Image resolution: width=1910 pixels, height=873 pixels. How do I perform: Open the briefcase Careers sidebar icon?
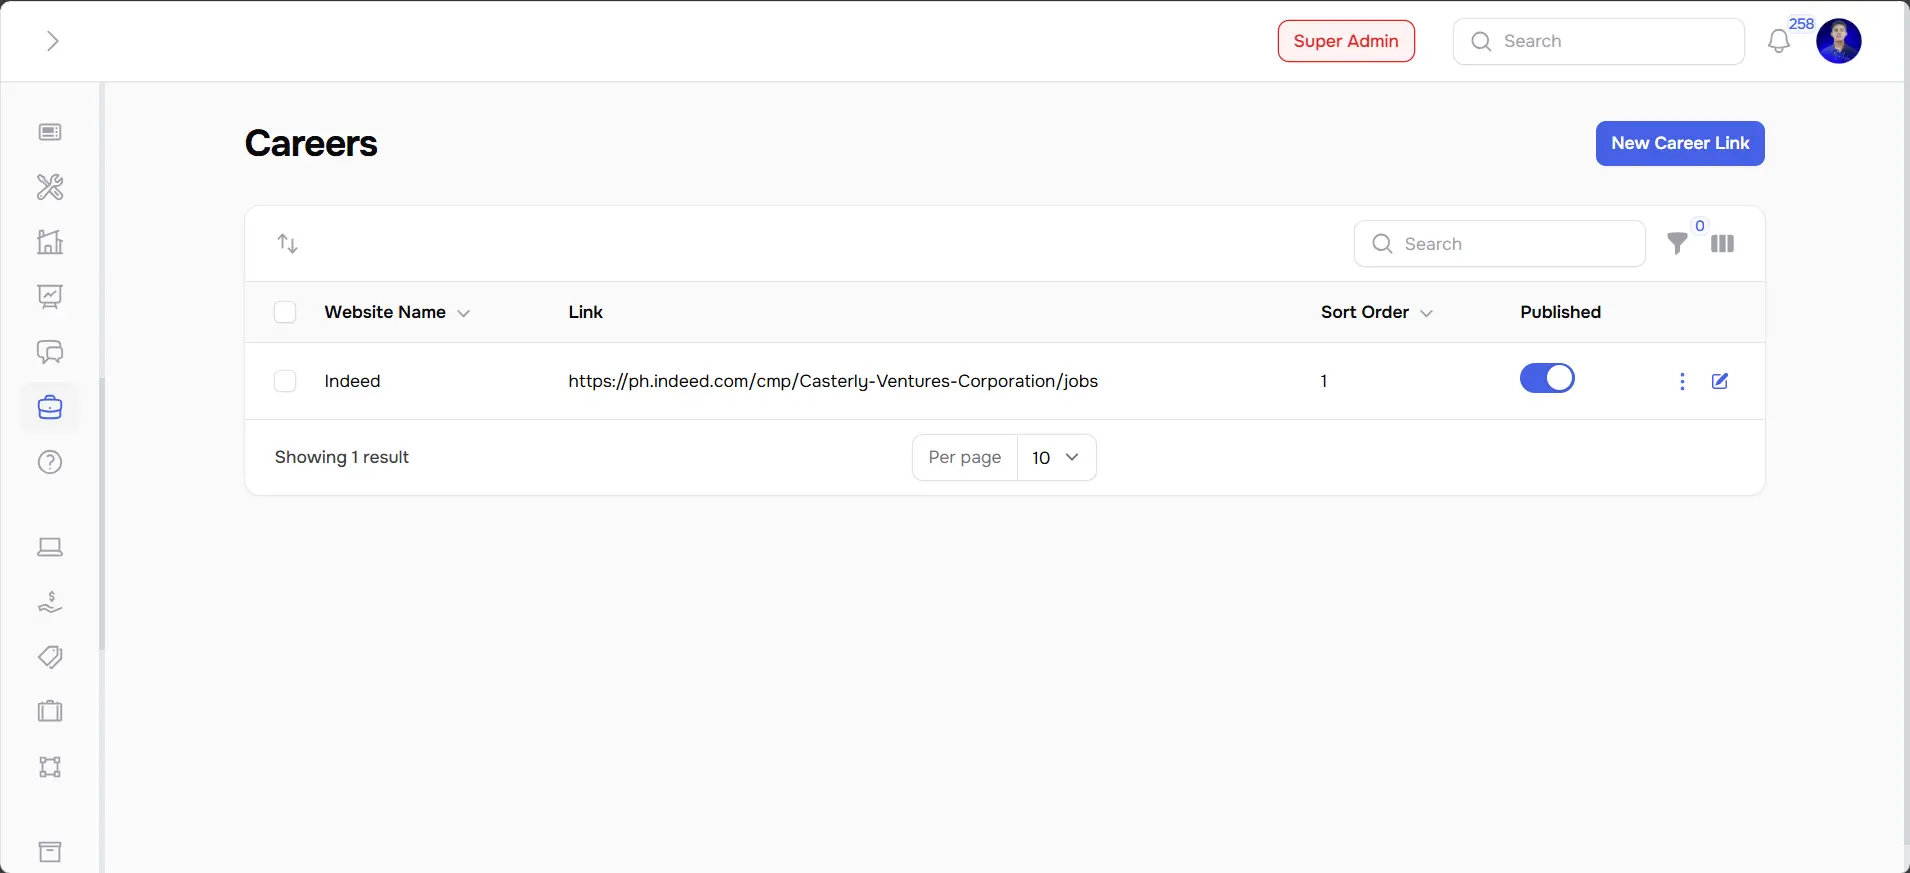(x=50, y=407)
